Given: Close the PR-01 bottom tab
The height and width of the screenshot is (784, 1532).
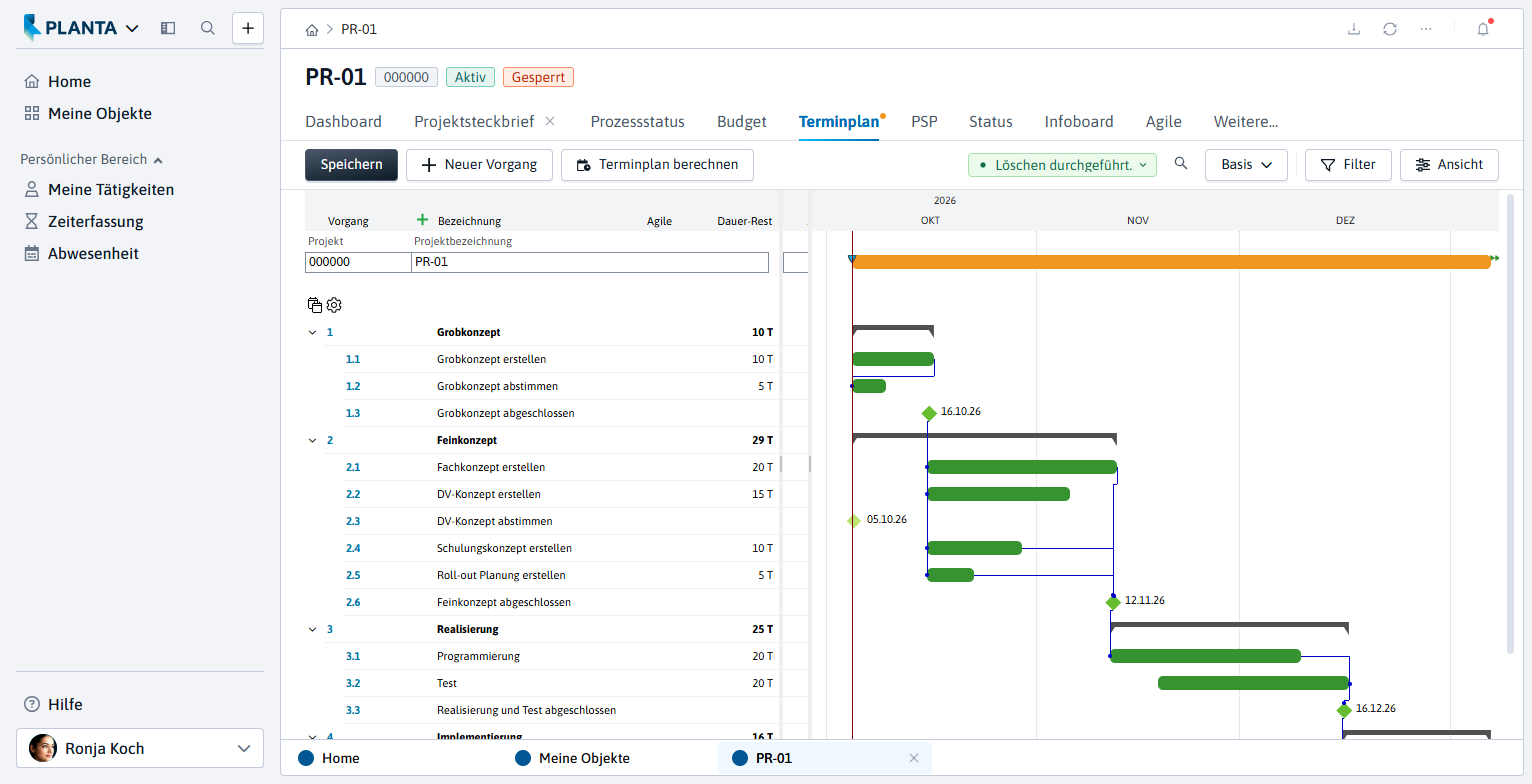Looking at the screenshot, I should click(x=913, y=758).
